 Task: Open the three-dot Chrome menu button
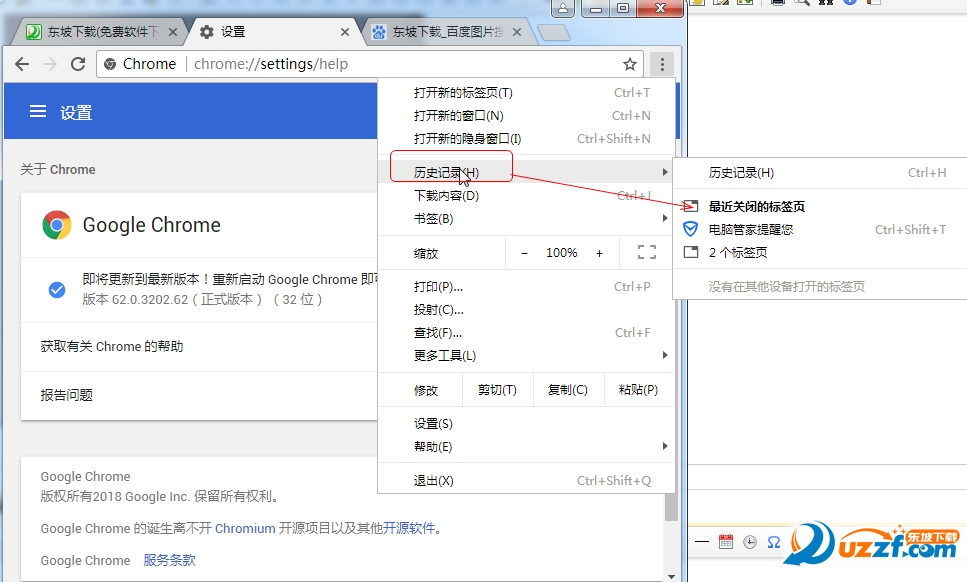tap(662, 64)
